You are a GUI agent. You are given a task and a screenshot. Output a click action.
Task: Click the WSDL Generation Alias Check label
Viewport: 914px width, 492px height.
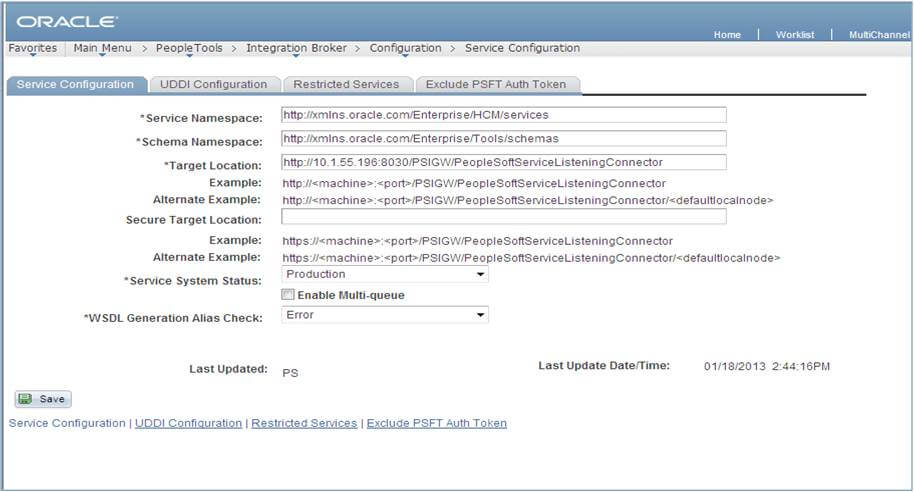(173, 318)
